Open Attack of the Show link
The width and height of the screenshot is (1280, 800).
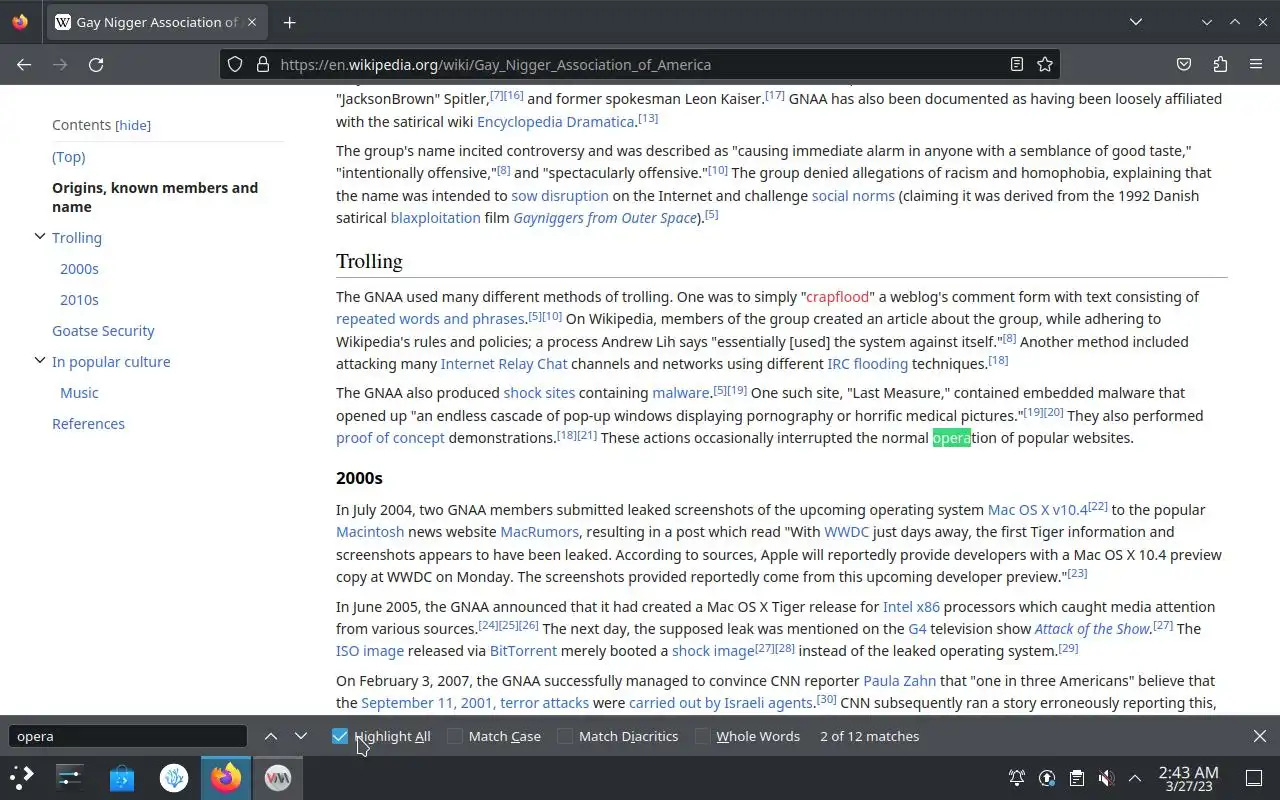point(1092,628)
